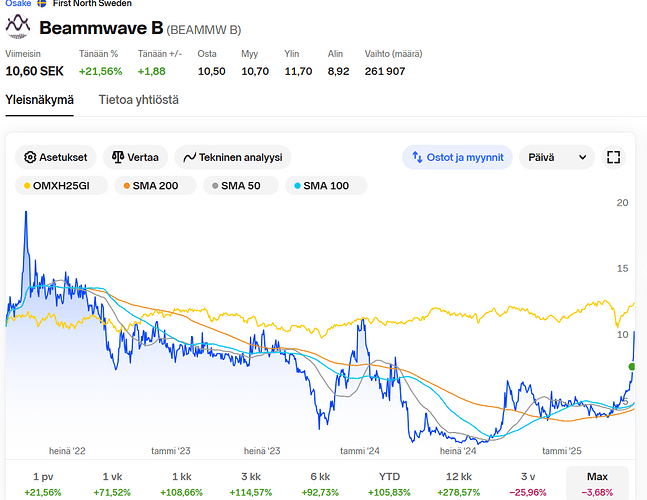647x500 pixels.
Task: Switch to the Tietoa yhtiöstä tab
Action: [139, 100]
